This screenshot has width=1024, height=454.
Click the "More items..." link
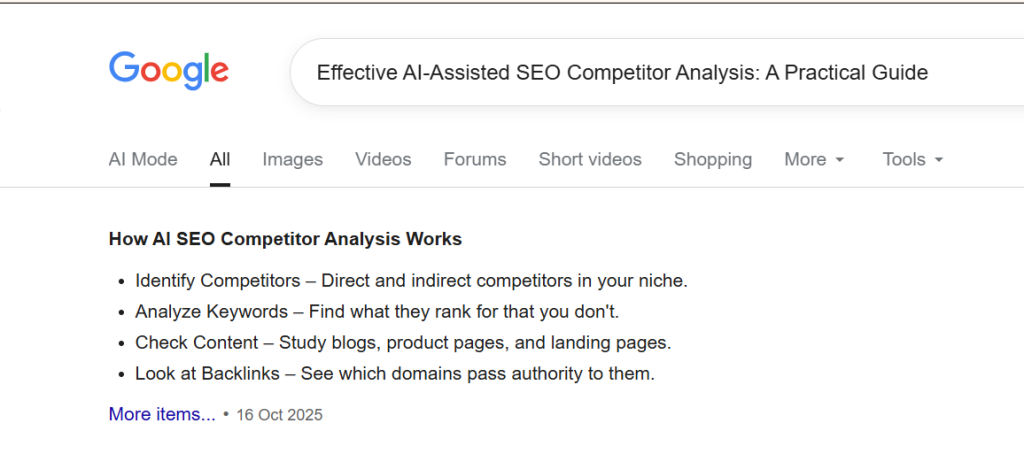(x=162, y=414)
